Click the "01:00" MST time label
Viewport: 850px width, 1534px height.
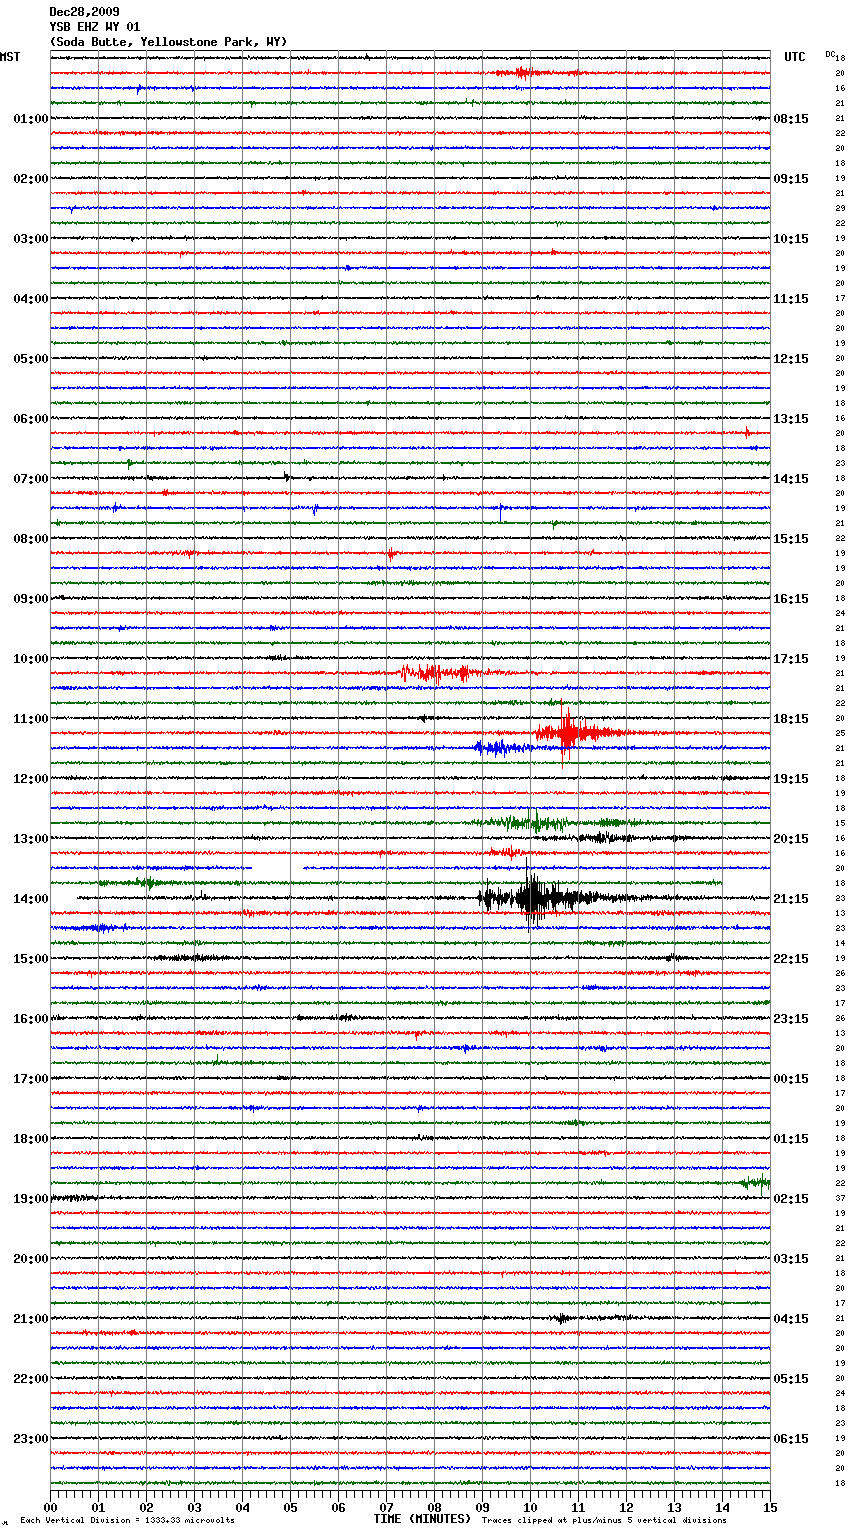[31, 119]
